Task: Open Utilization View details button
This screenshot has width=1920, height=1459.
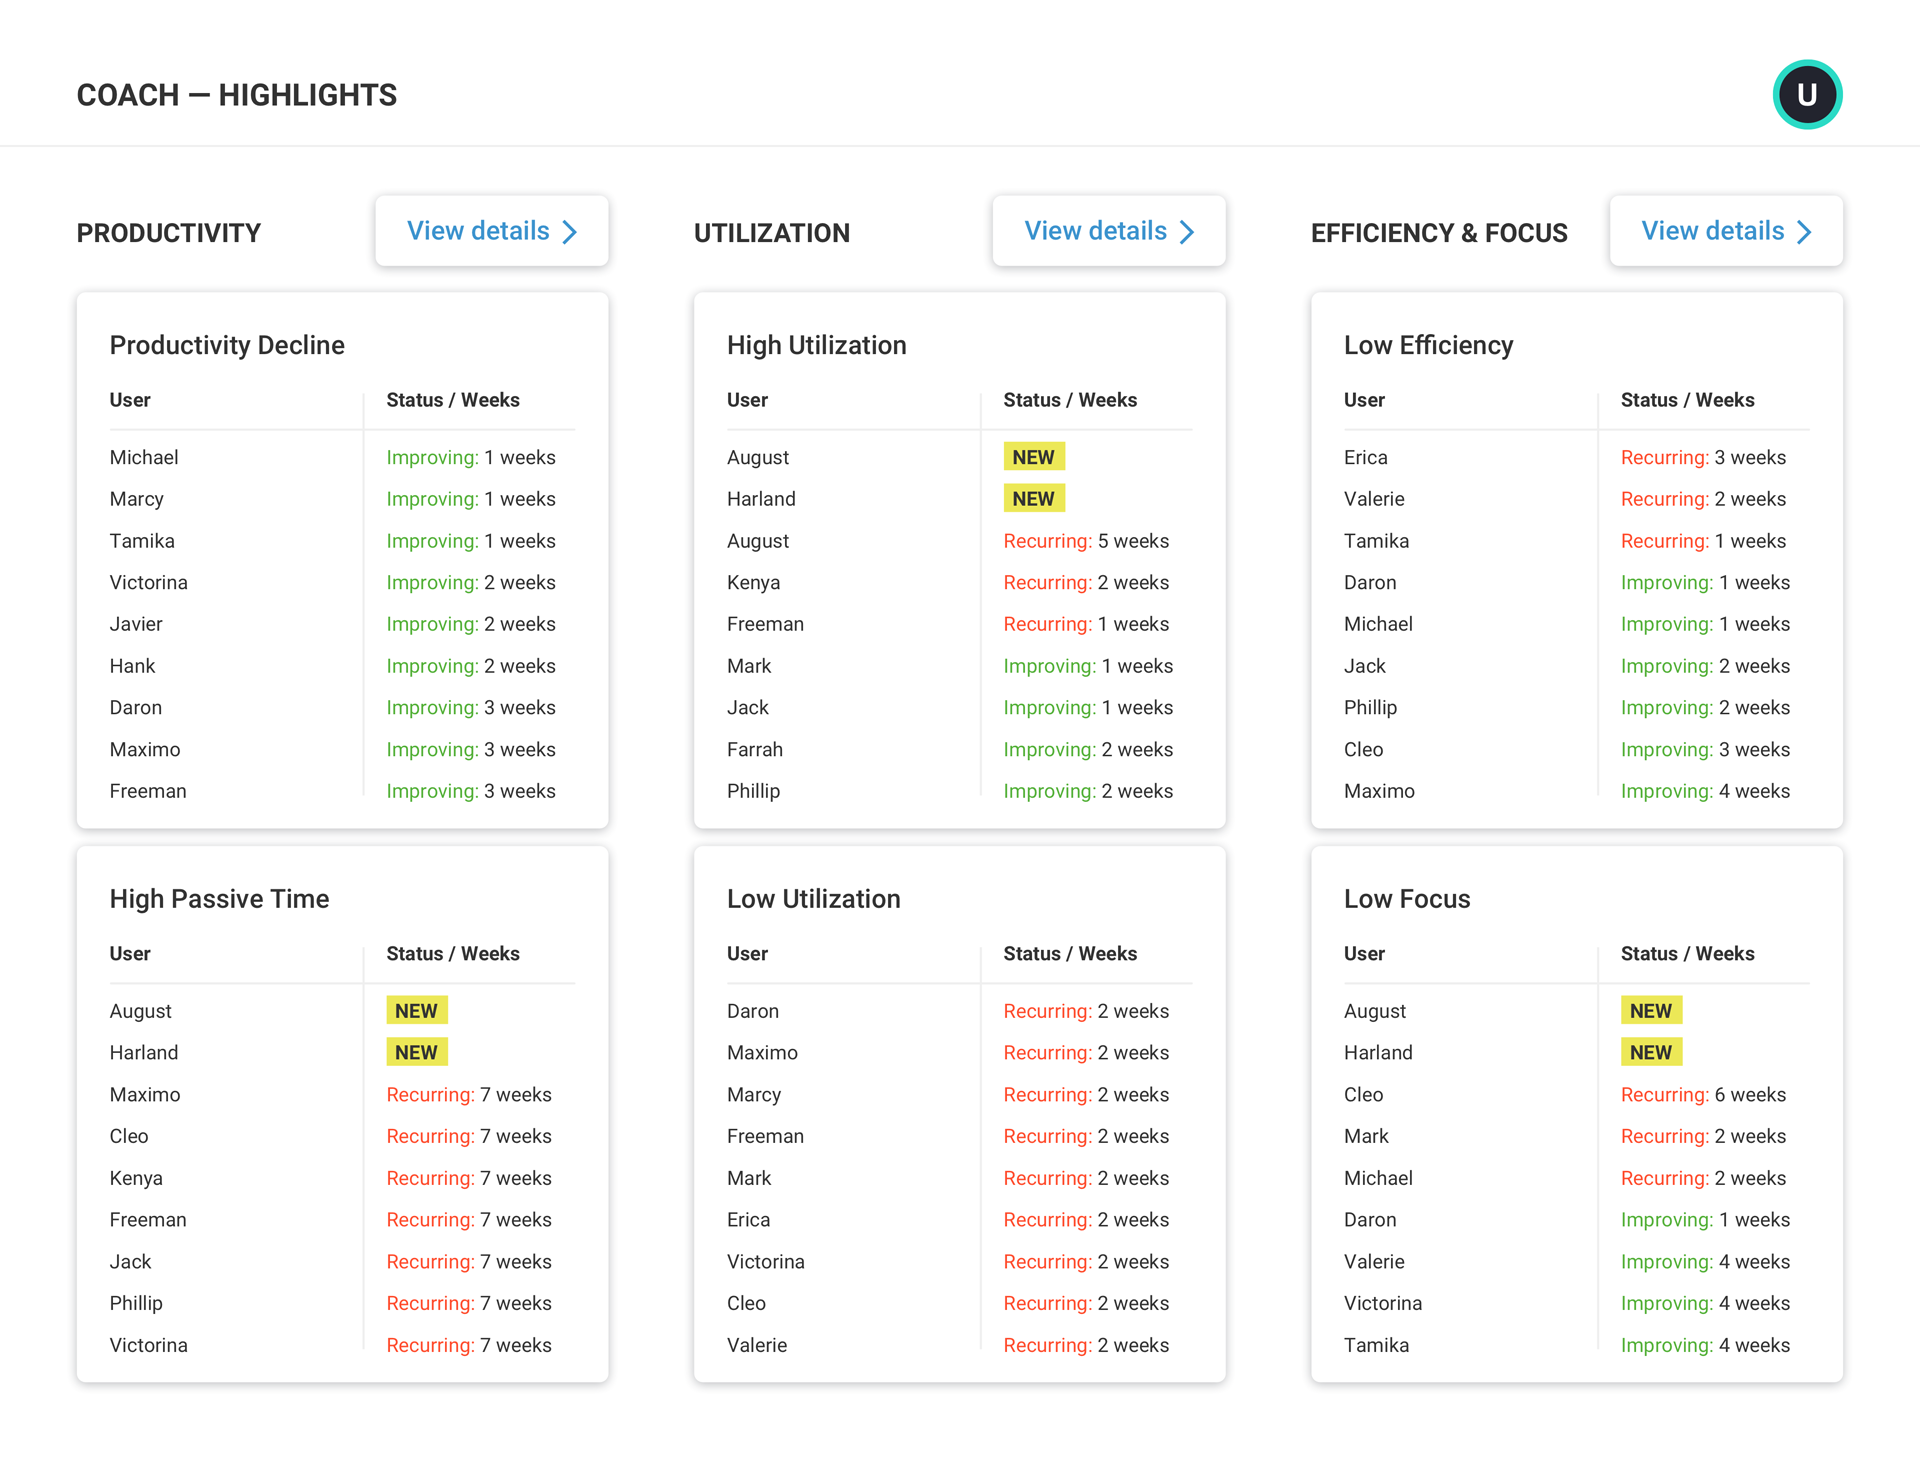Action: (1108, 231)
